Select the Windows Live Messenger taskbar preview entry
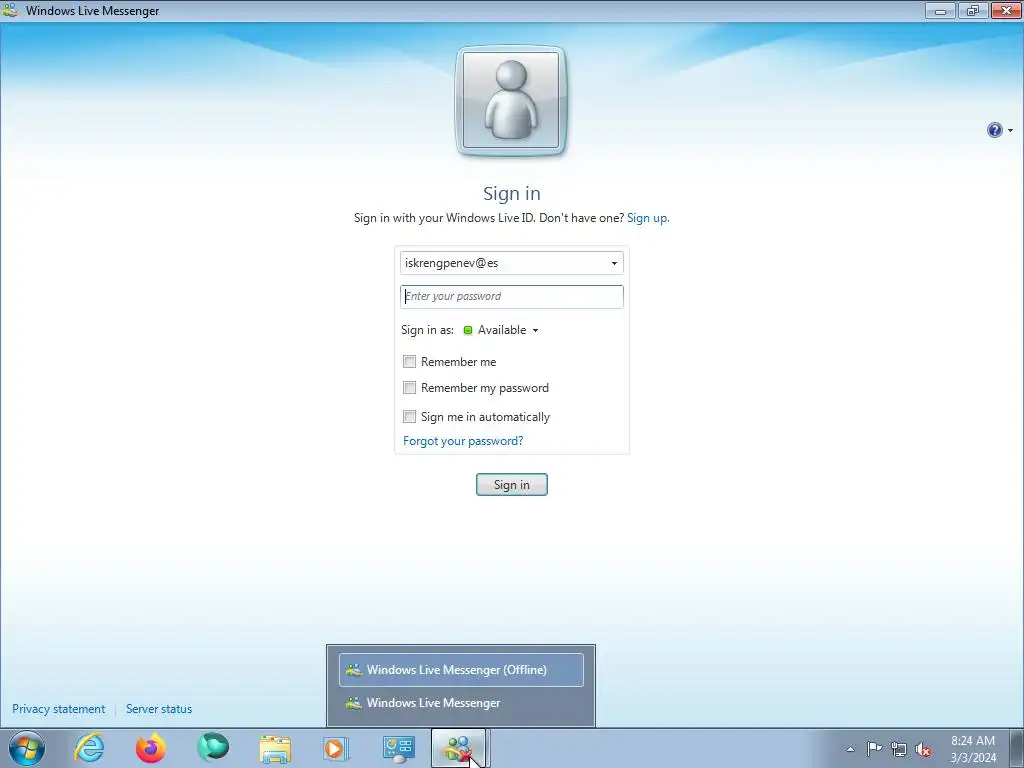The height and width of the screenshot is (768, 1024). 461,703
